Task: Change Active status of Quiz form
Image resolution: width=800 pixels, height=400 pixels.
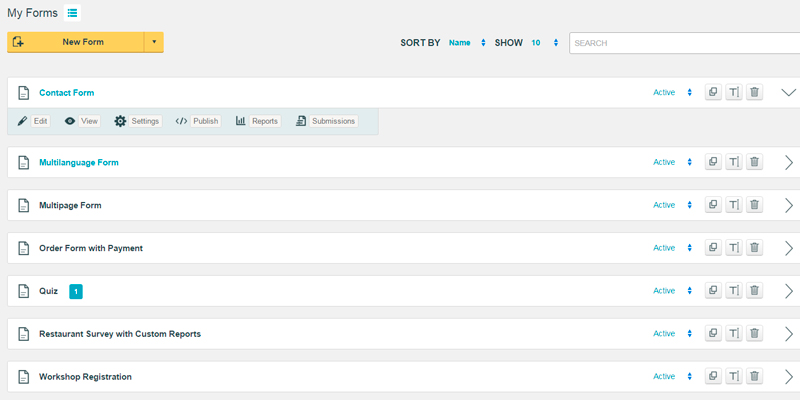Action: [x=672, y=291]
